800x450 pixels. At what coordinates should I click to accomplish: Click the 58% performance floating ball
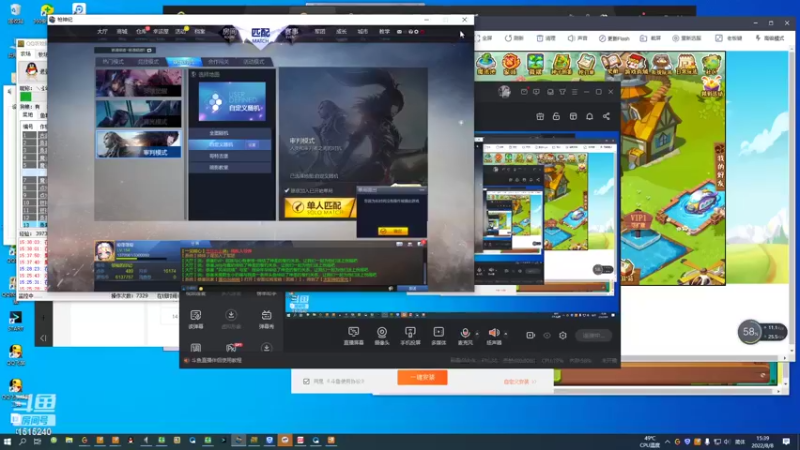(x=750, y=332)
